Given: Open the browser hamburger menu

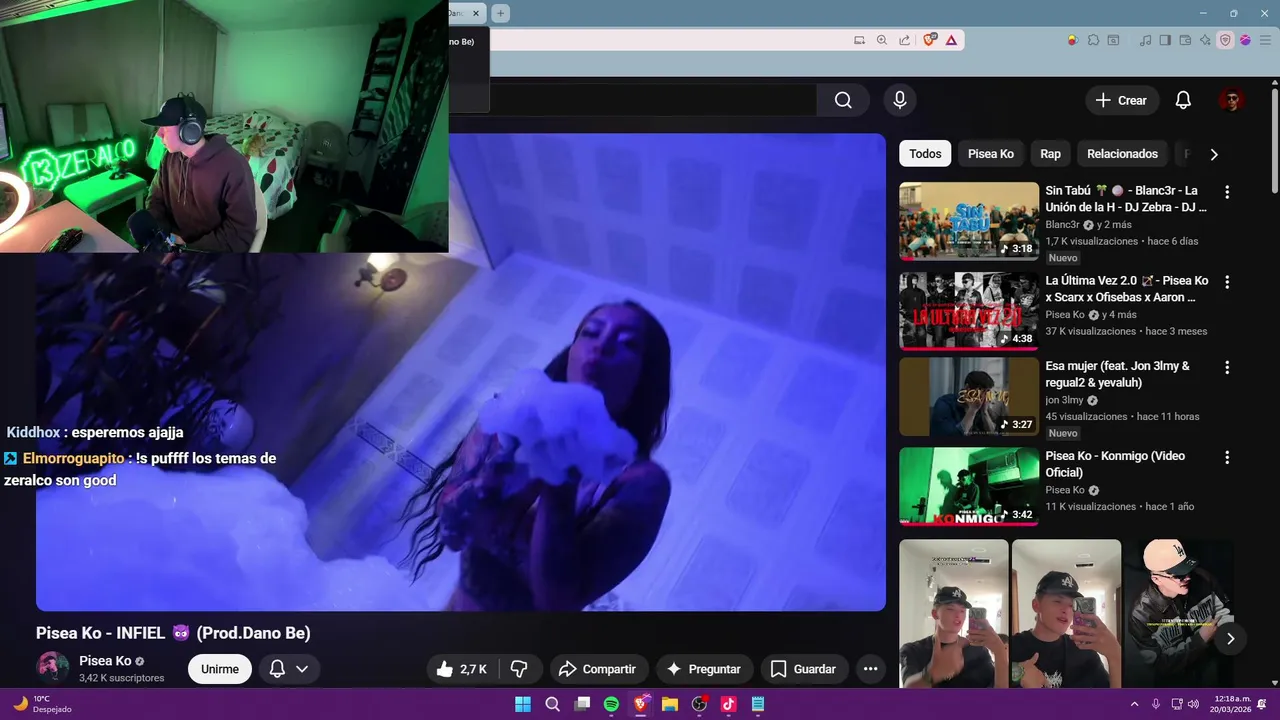Looking at the screenshot, I should tap(1263, 40).
